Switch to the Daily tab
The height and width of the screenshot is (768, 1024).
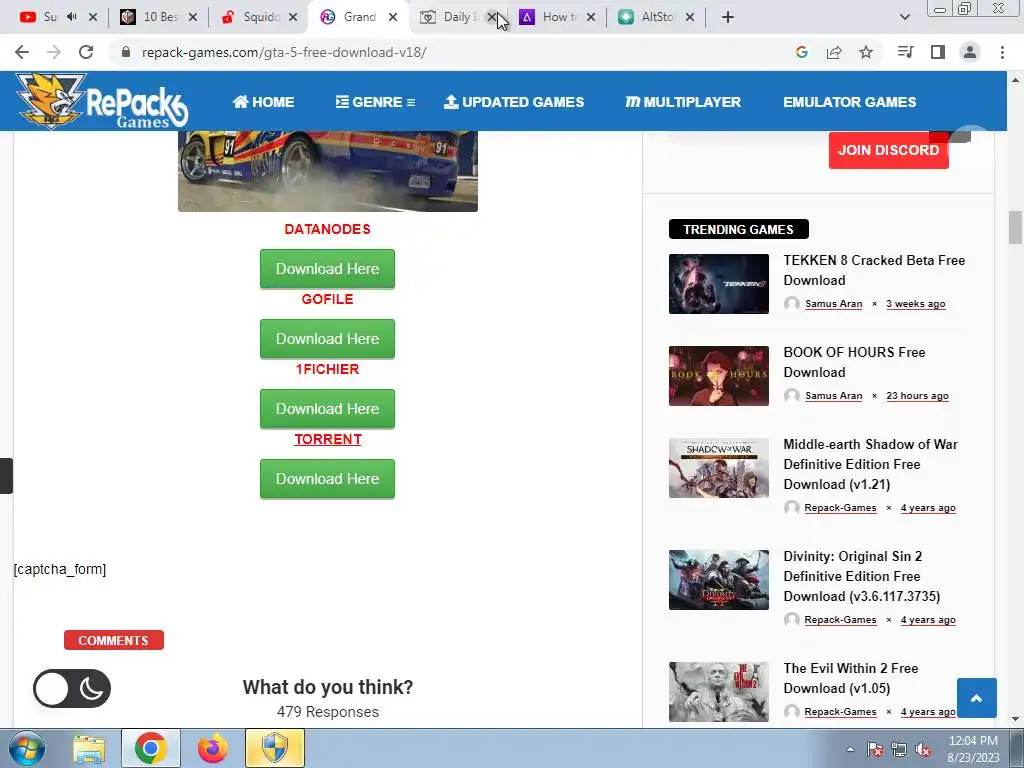tap(450, 17)
